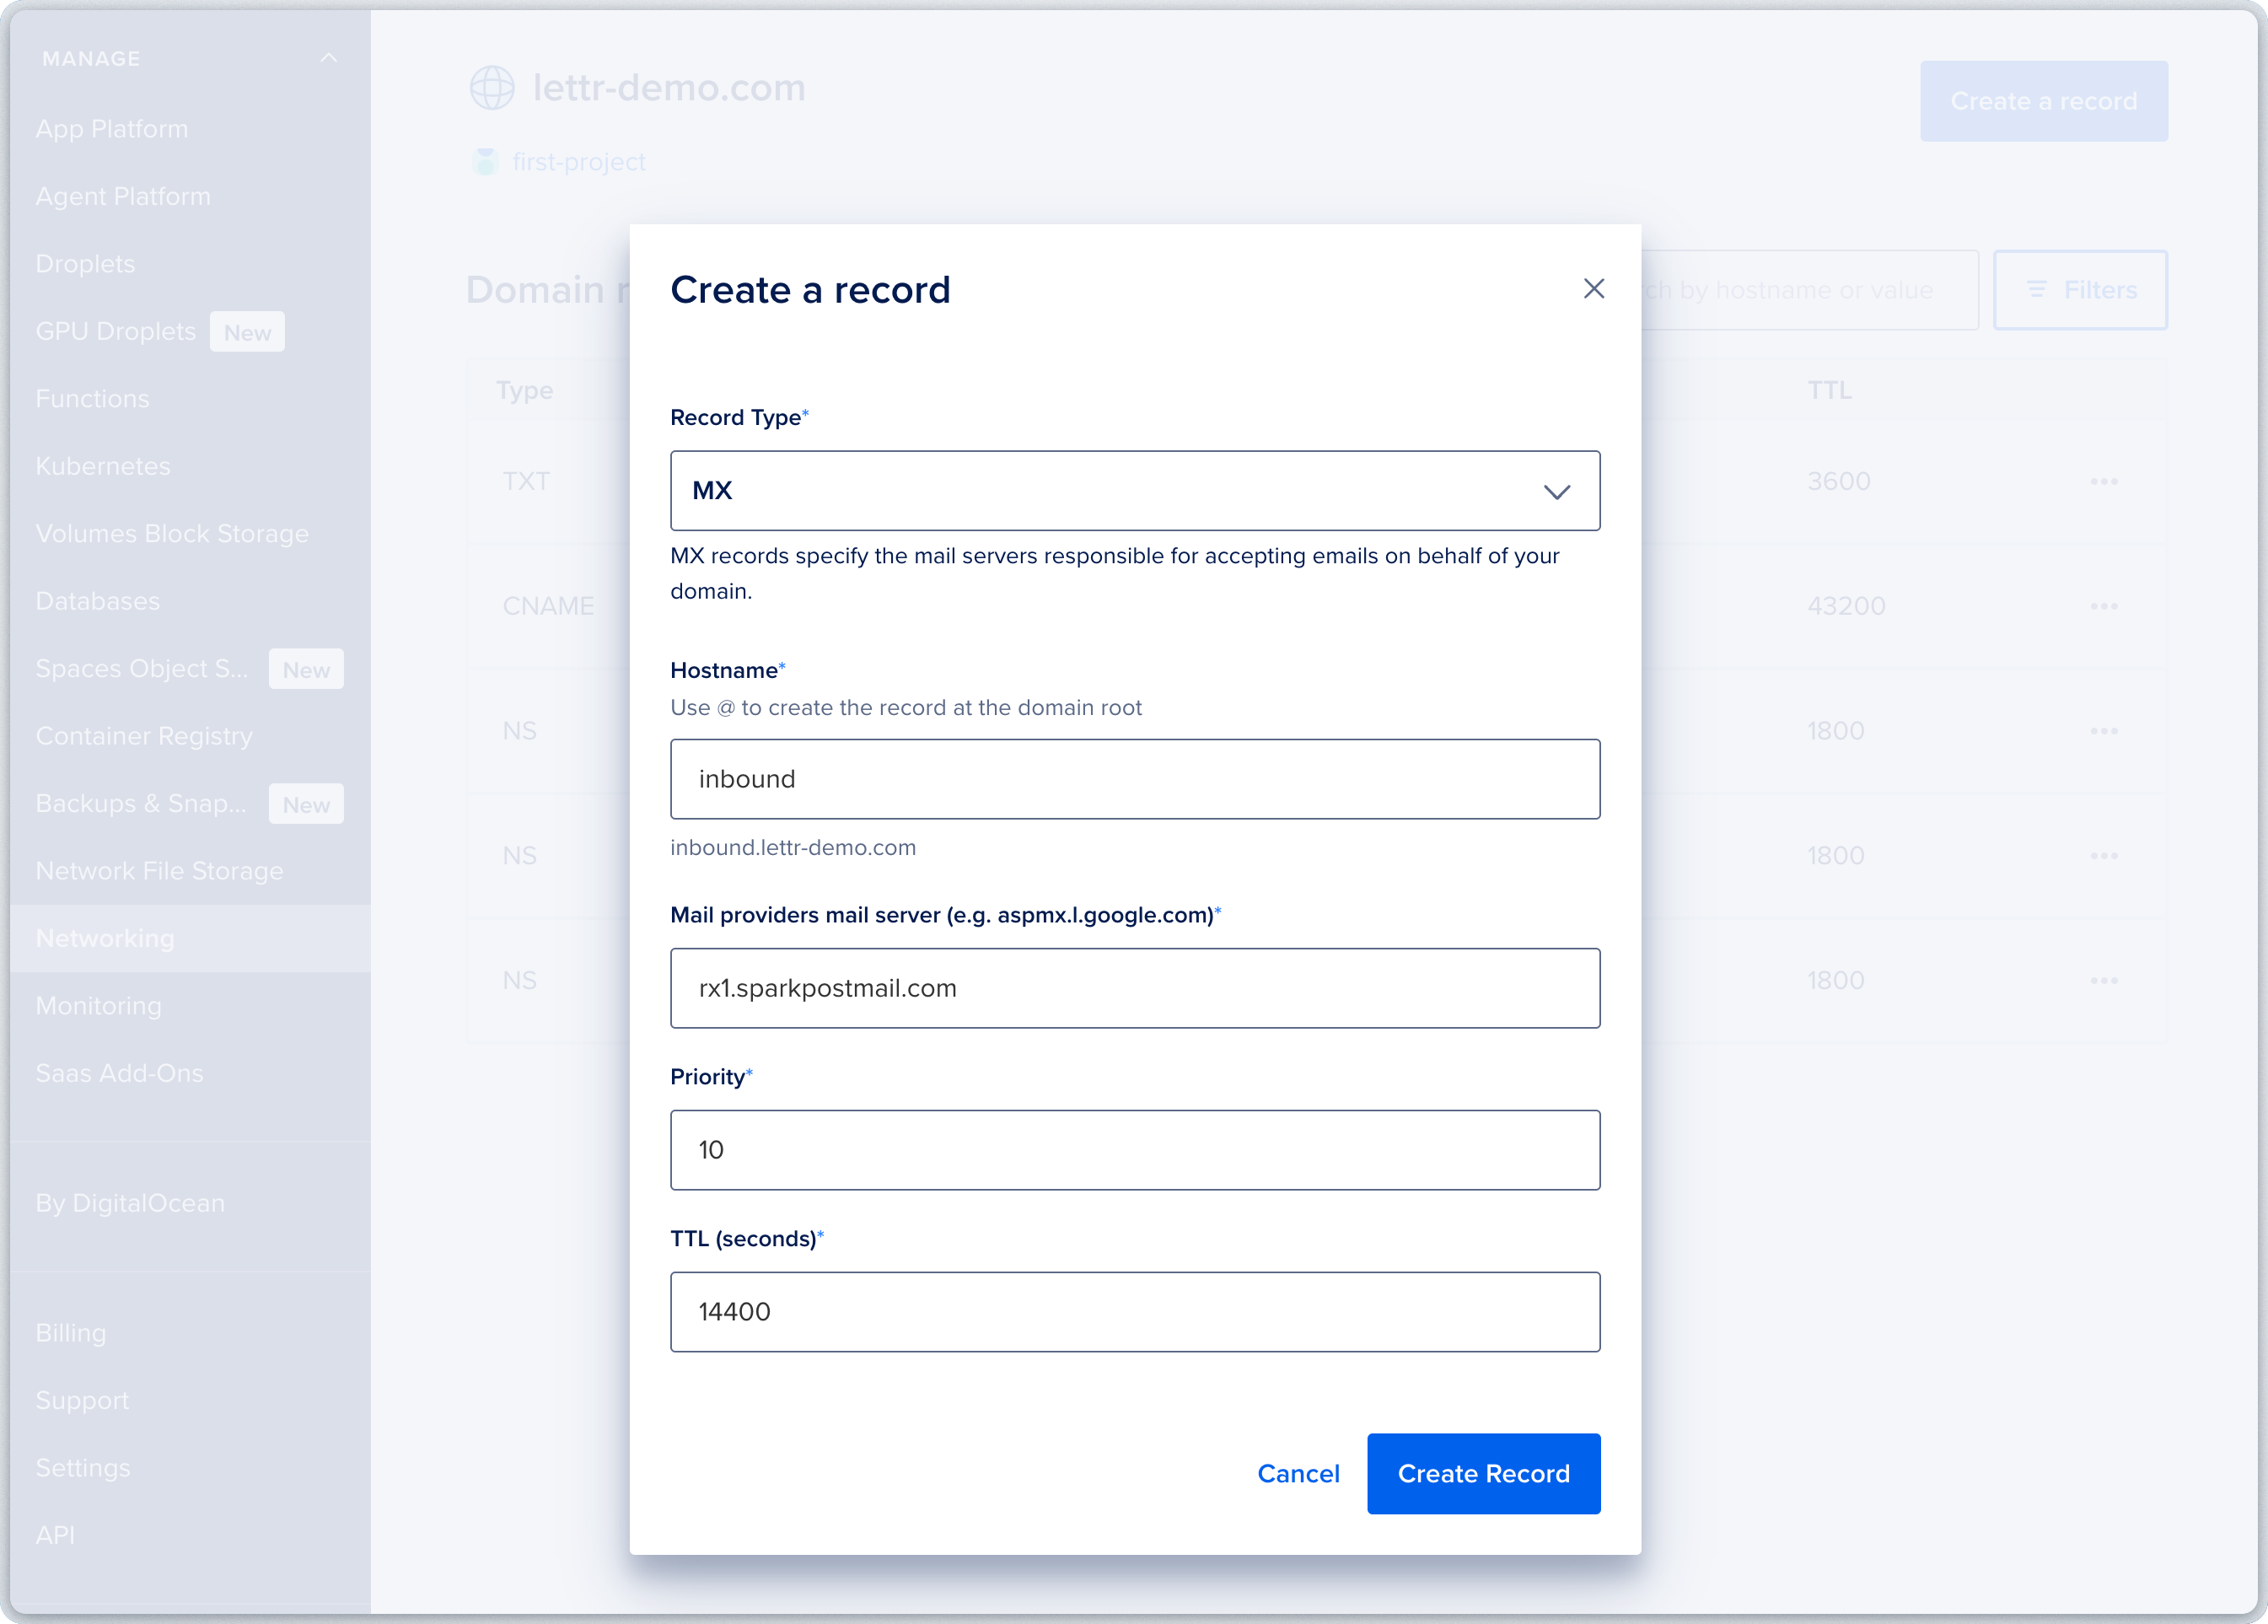
Task: Click the mail server field with rx1.sparkpostmail.com
Action: point(1135,988)
